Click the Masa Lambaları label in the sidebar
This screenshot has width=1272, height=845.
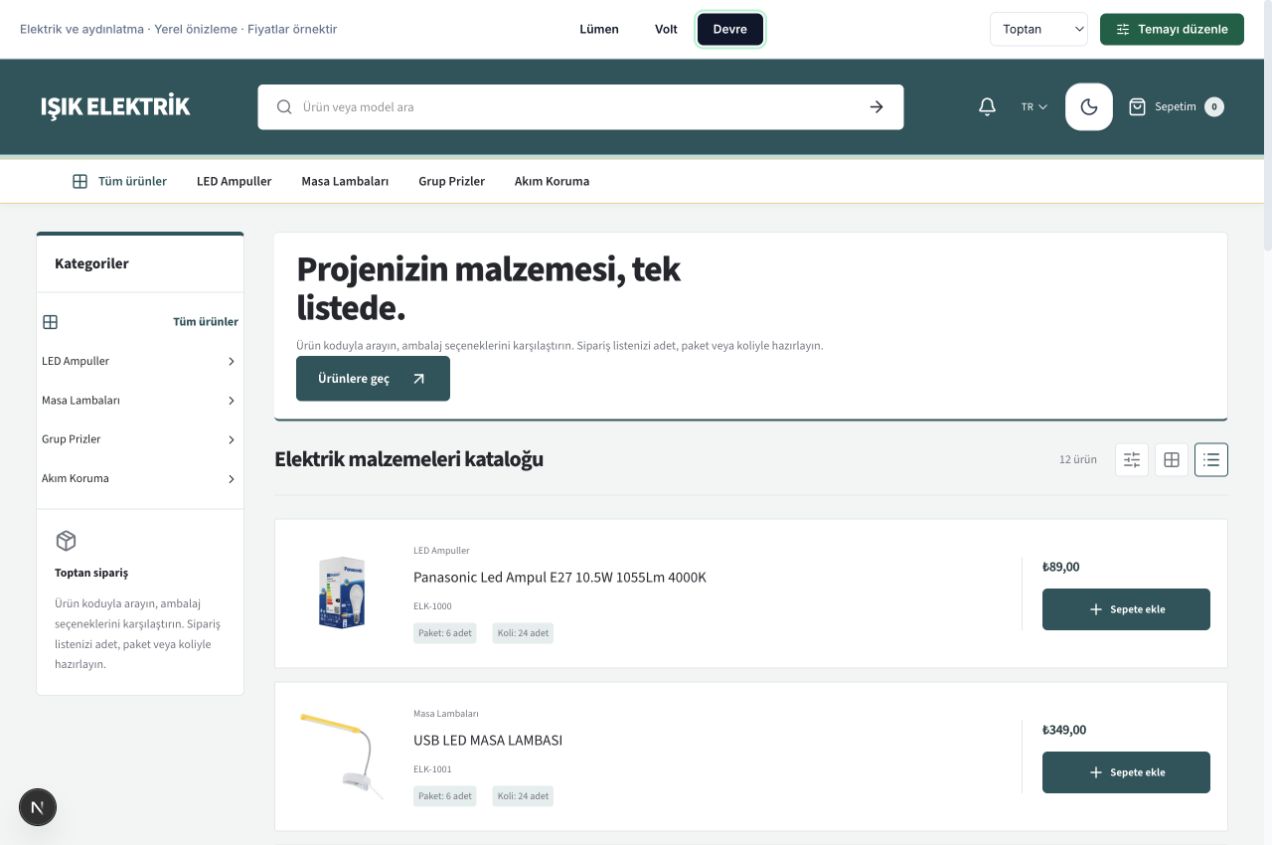pyautogui.click(x=81, y=400)
